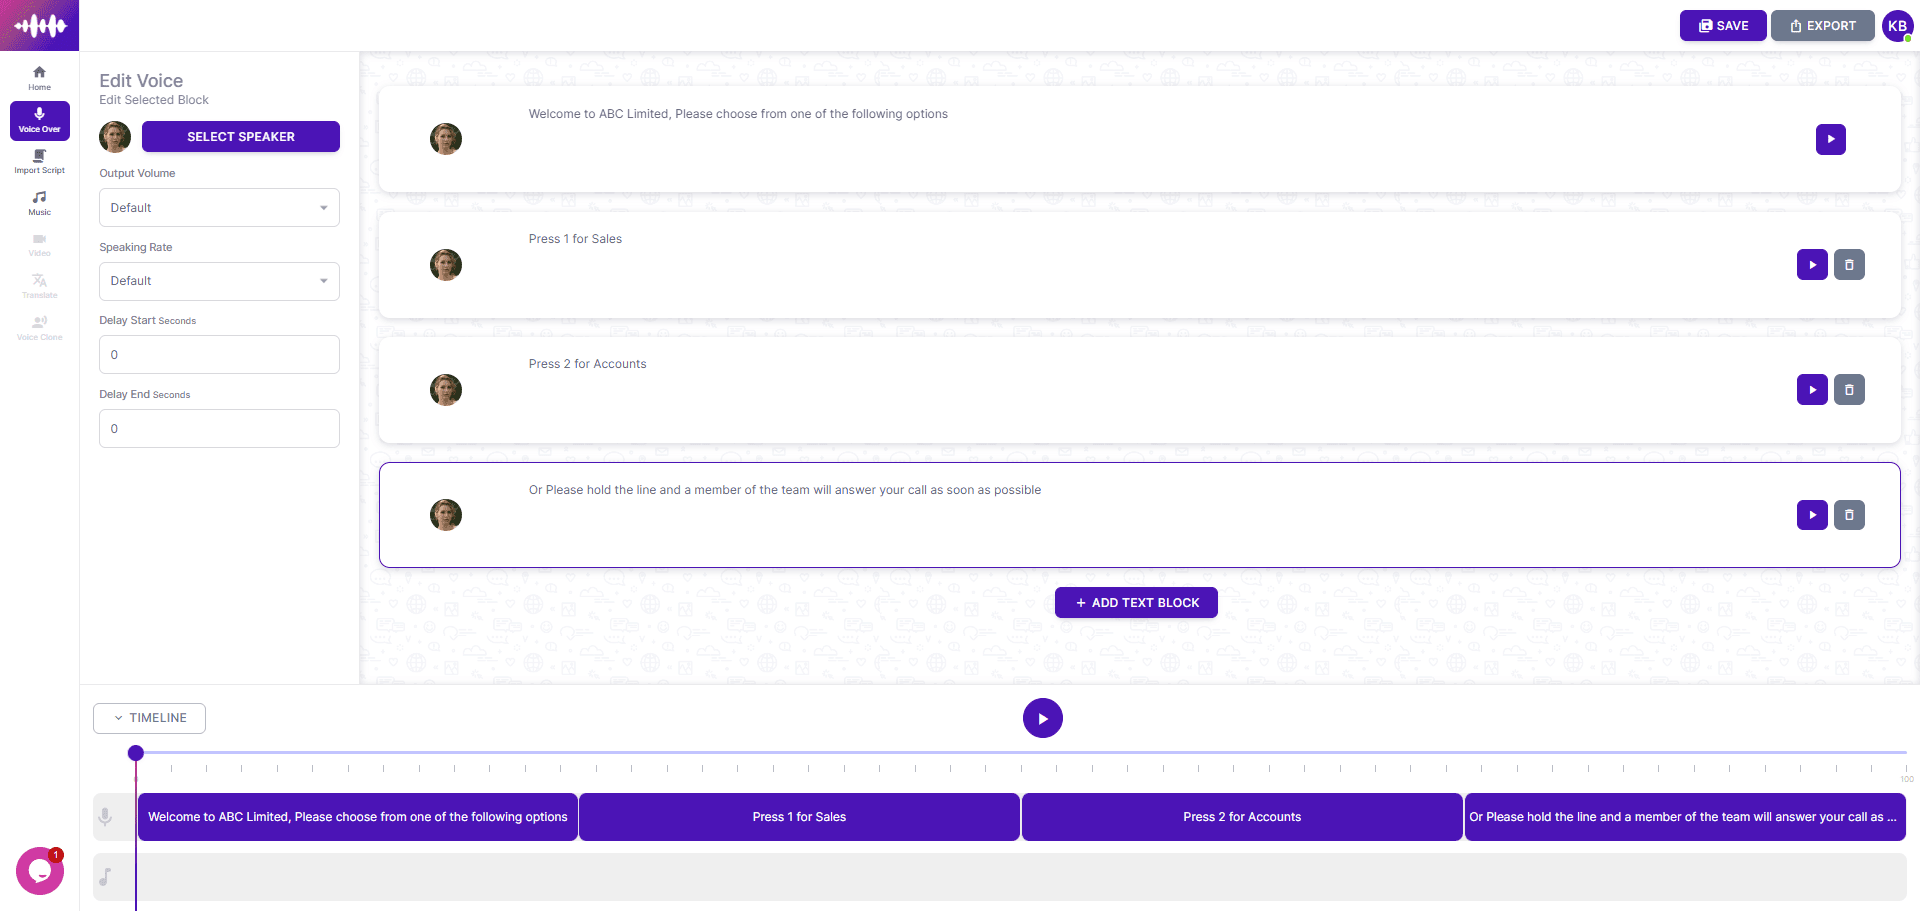The width and height of the screenshot is (1920, 911).
Task: Open the Speaking Rate dropdown
Action: coord(219,281)
